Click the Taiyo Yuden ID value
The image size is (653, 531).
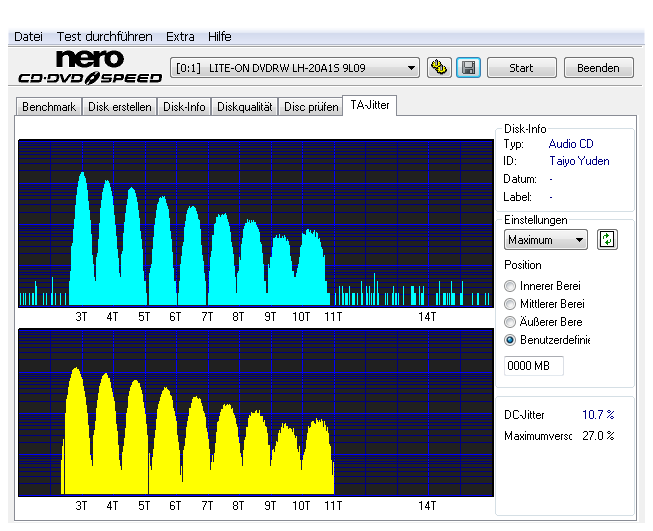[579, 161]
